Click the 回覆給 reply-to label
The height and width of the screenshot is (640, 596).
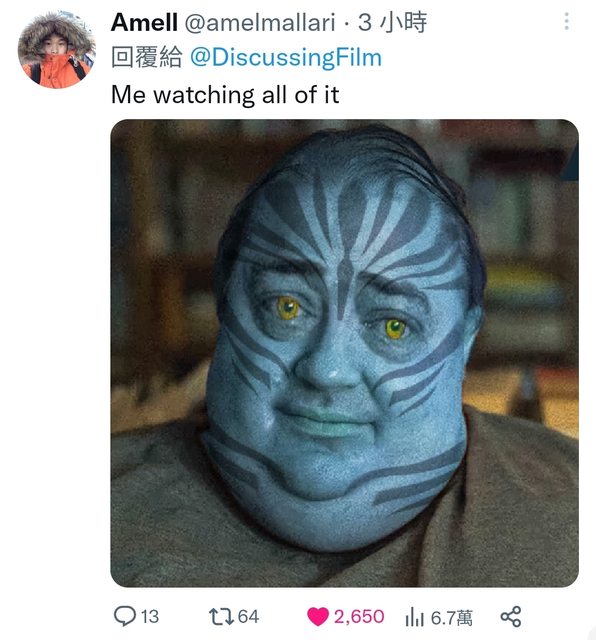pos(147,57)
